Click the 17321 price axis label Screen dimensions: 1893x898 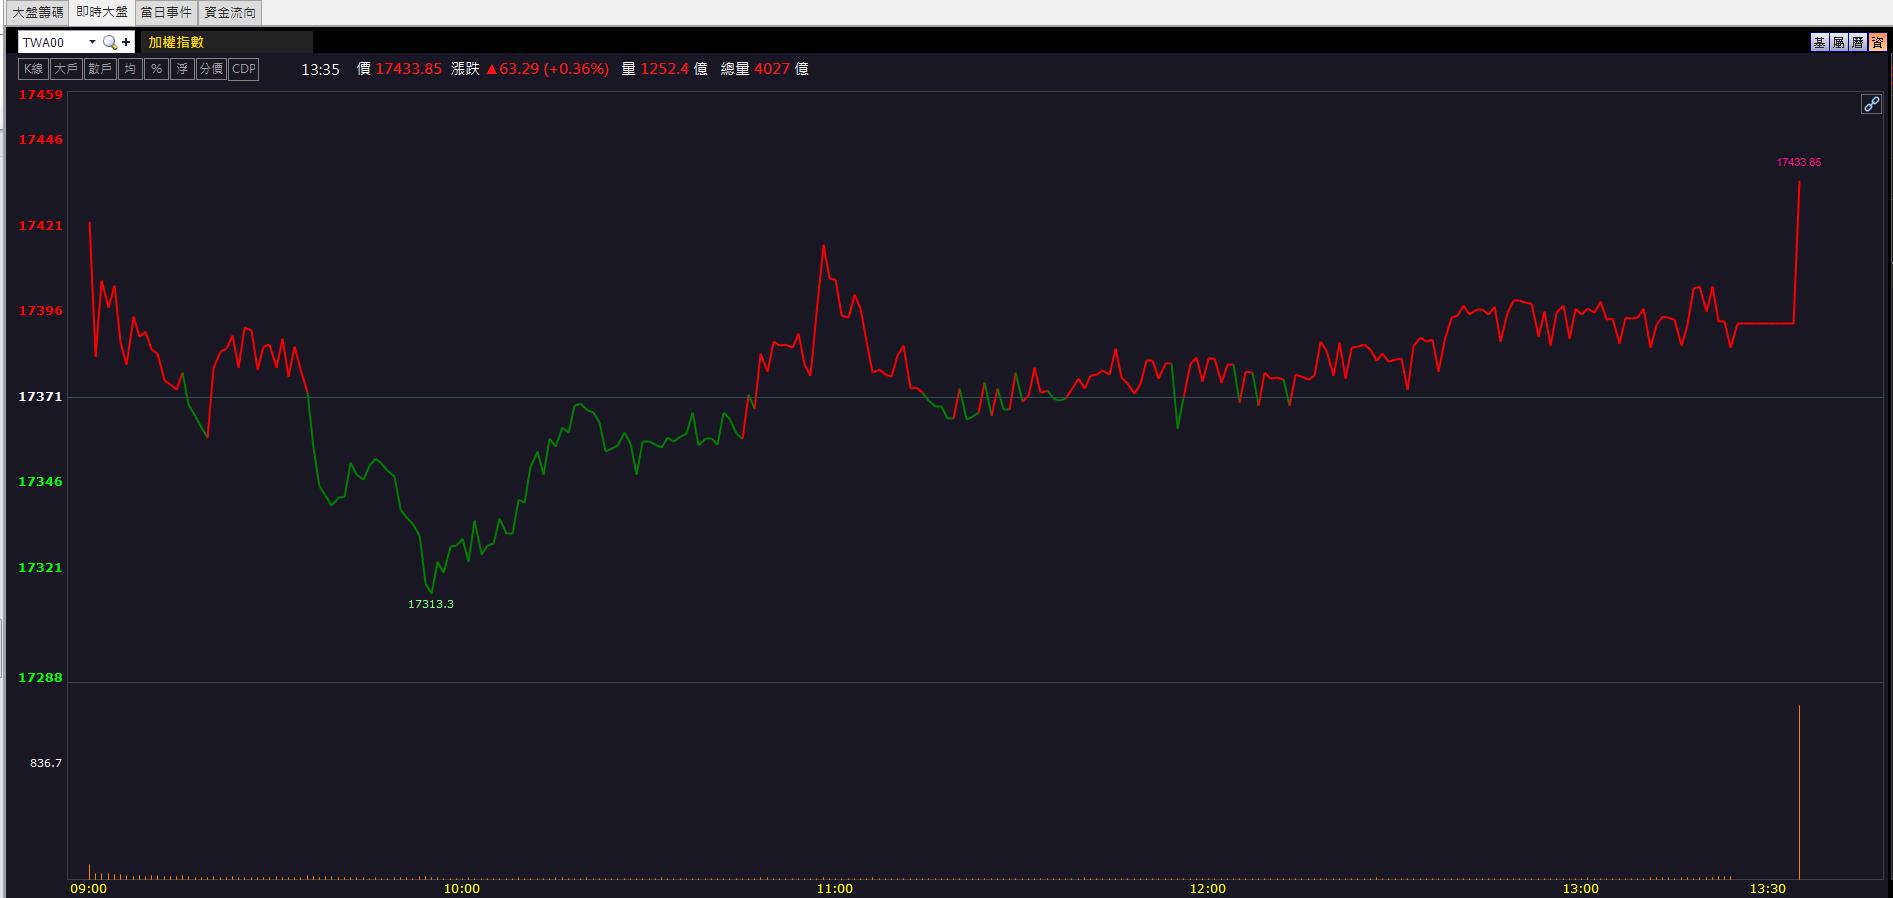[x=41, y=568]
